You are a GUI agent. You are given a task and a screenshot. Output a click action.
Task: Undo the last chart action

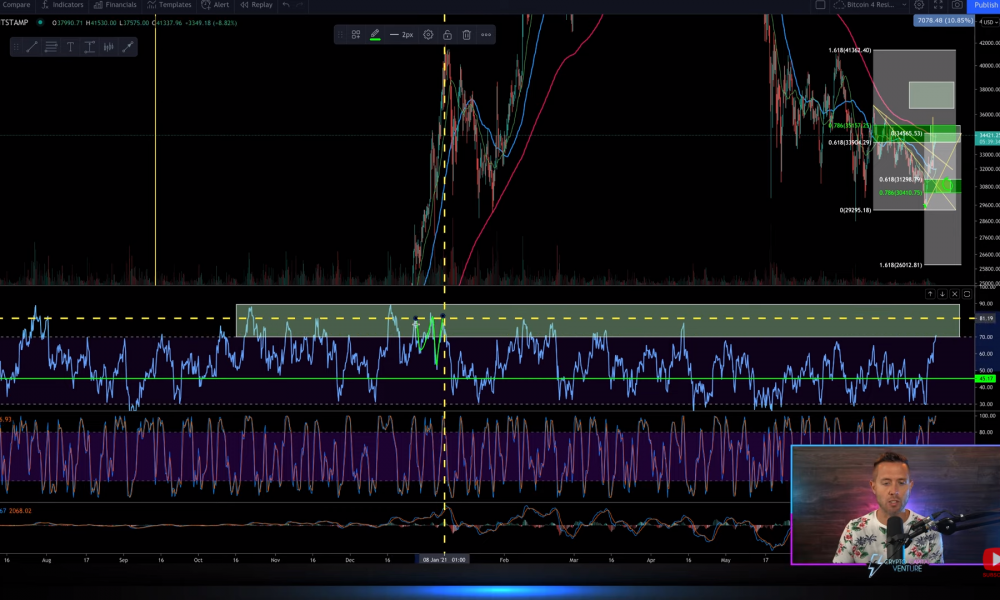[286, 4]
